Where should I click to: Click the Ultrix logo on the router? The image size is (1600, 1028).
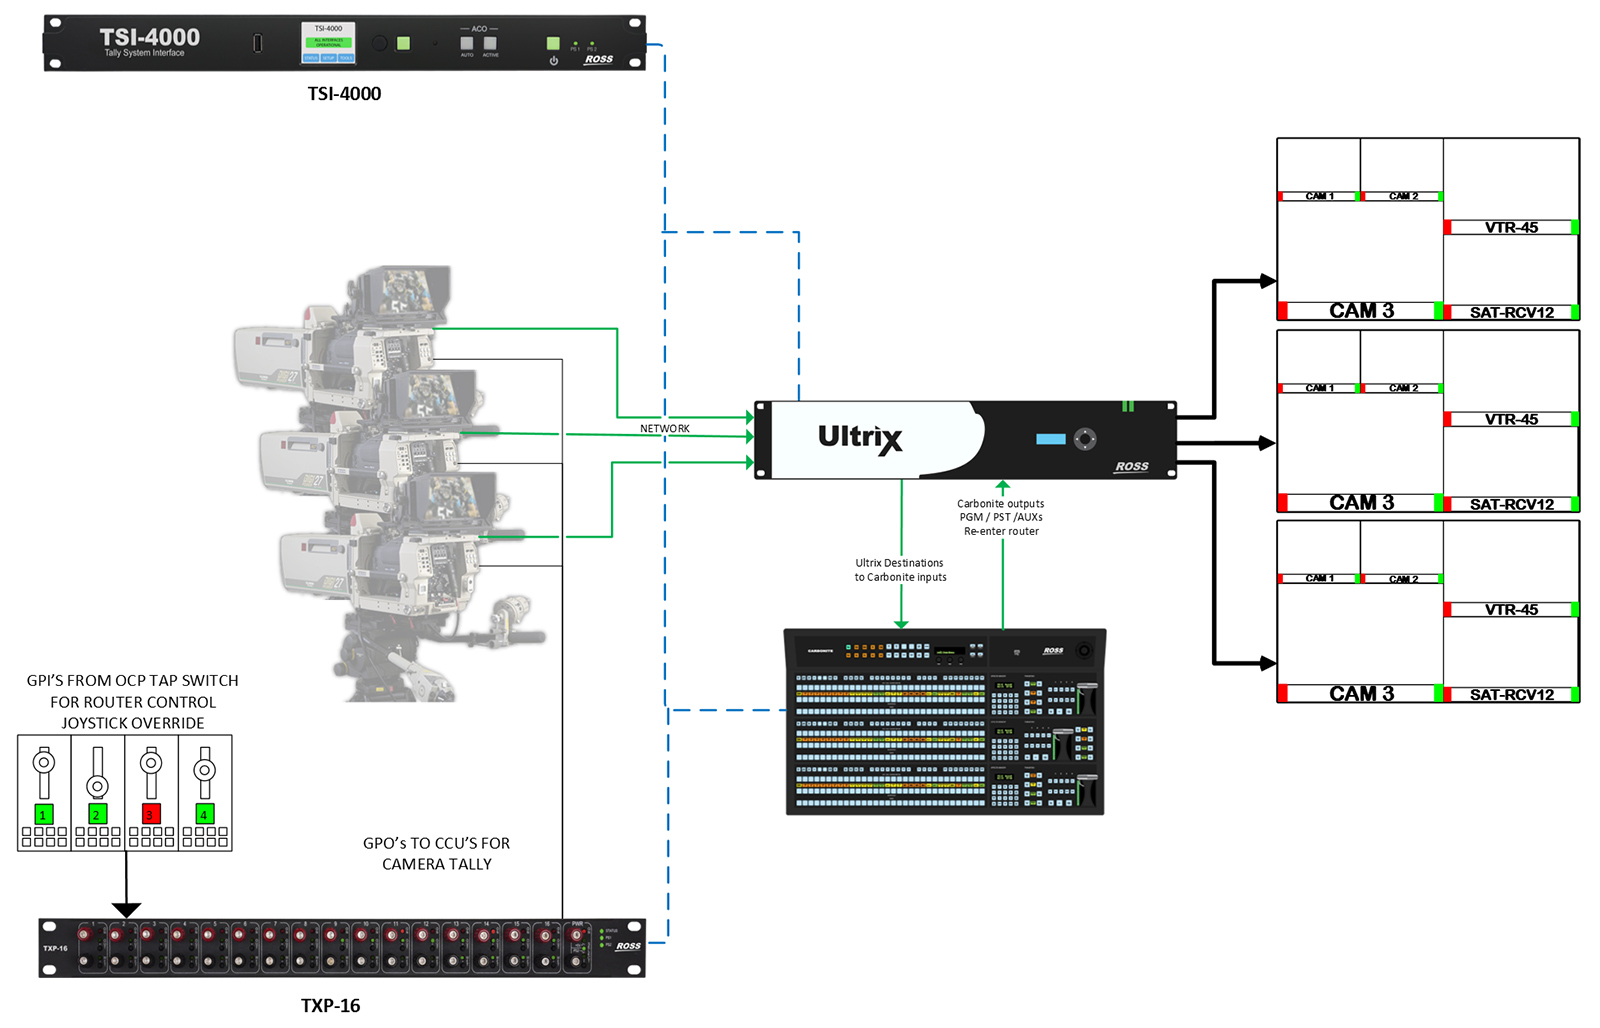(x=860, y=438)
